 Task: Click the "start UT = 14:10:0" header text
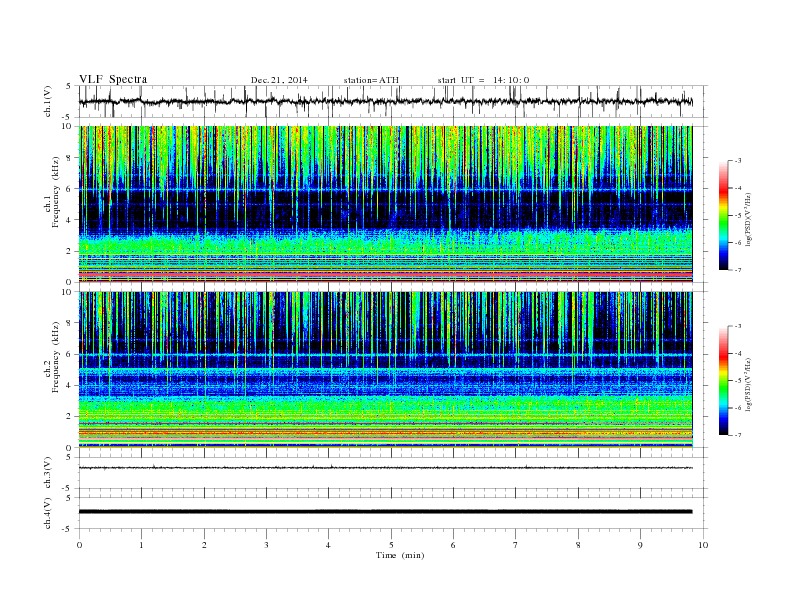tap(483, 80)
